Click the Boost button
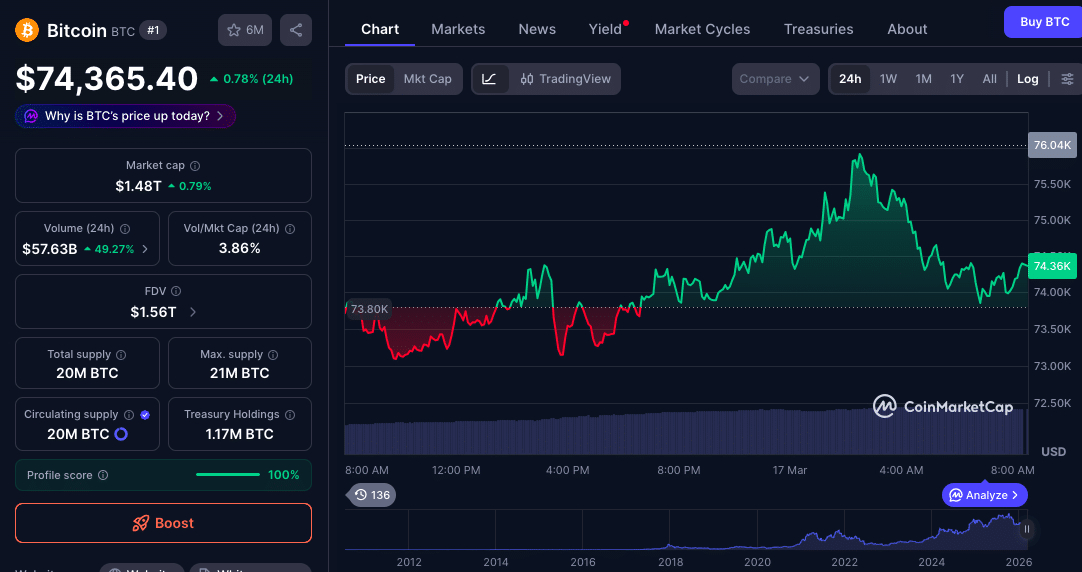 click(164, 523)
